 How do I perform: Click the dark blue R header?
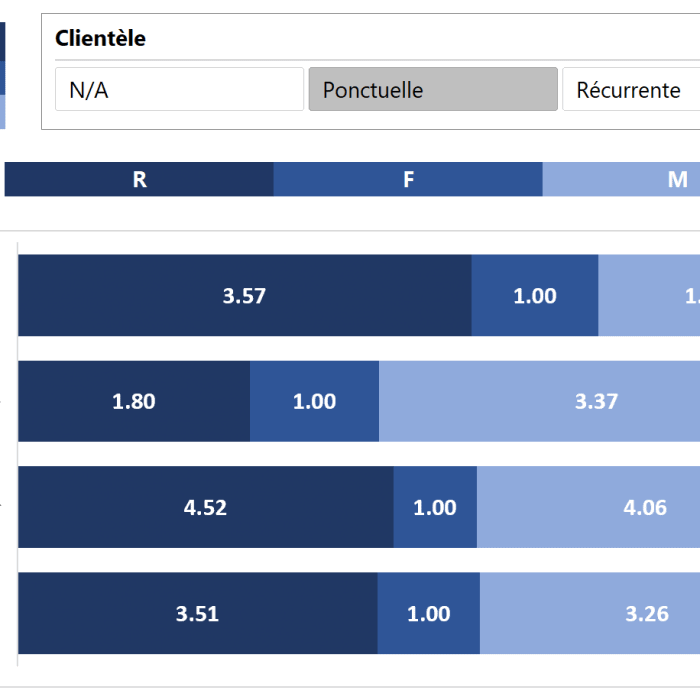point(139,180)
